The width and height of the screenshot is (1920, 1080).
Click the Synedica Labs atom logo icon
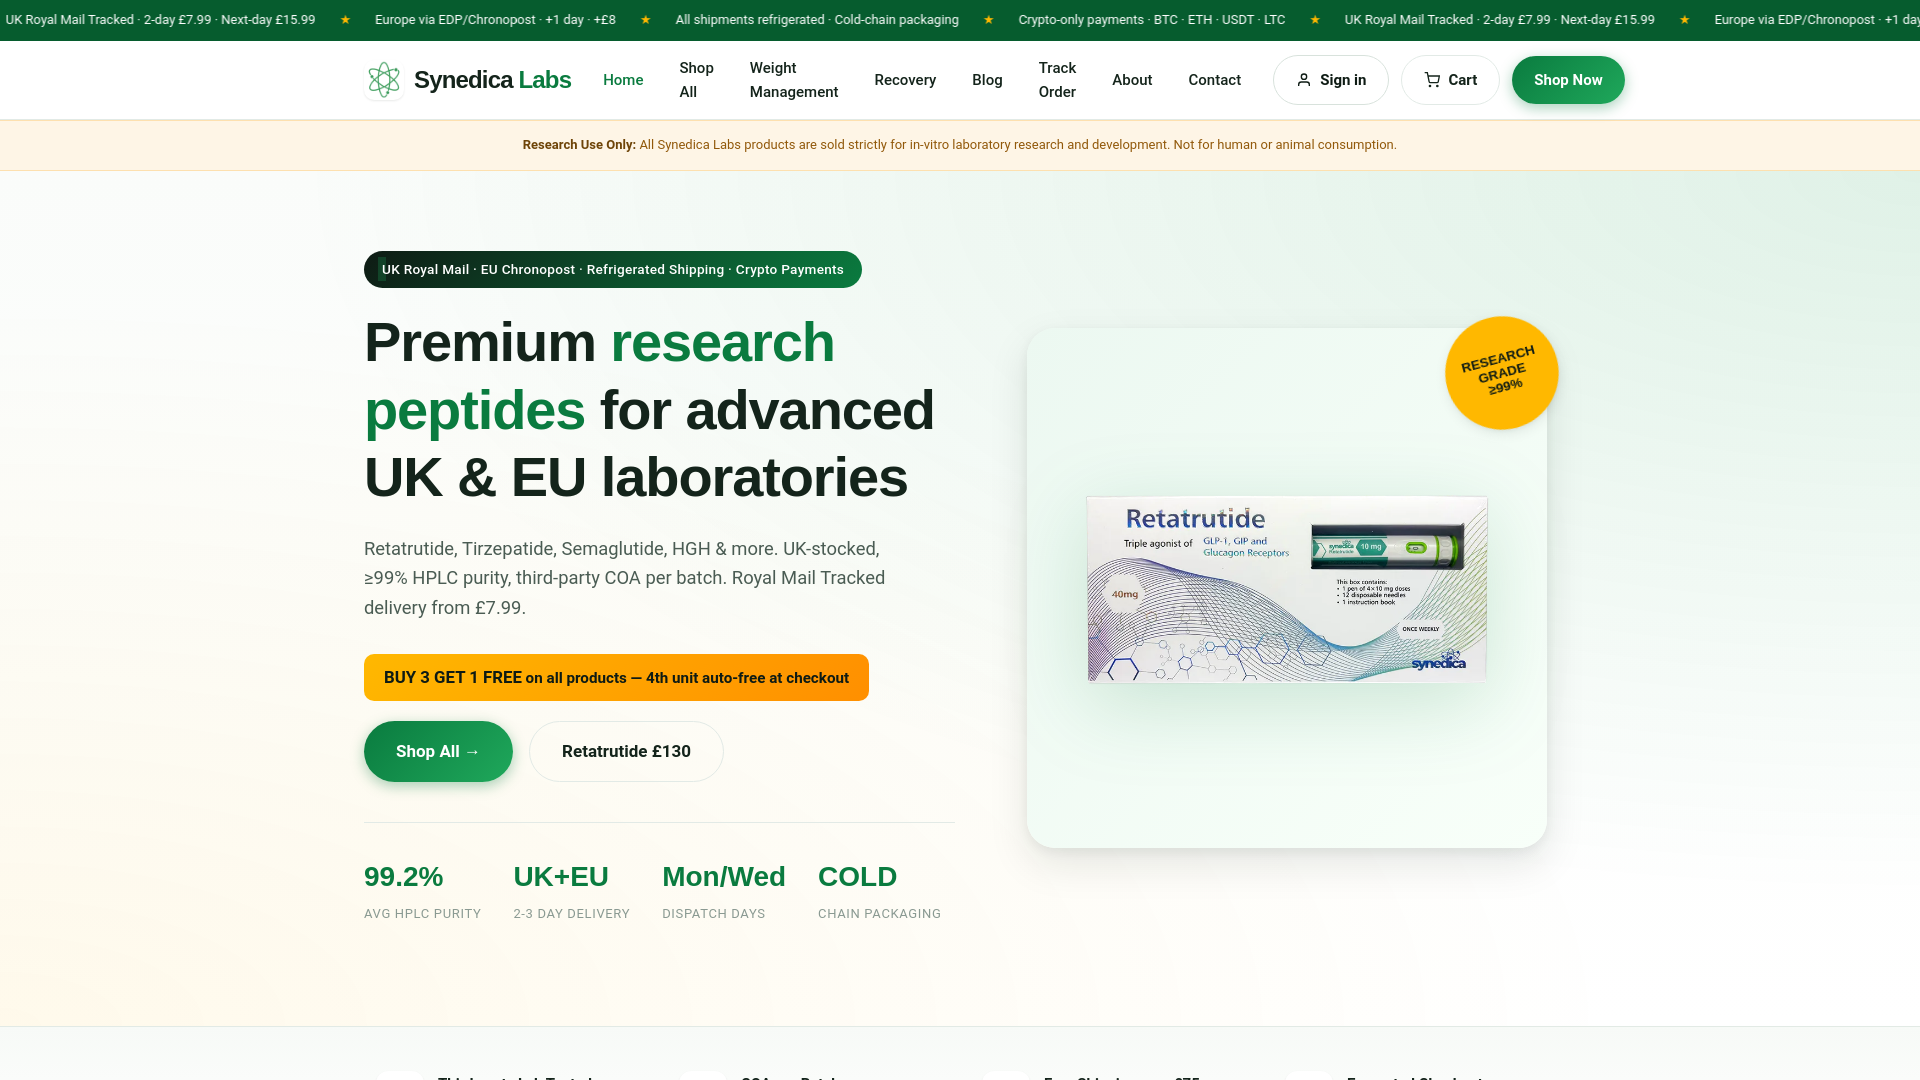click(384, 80)
